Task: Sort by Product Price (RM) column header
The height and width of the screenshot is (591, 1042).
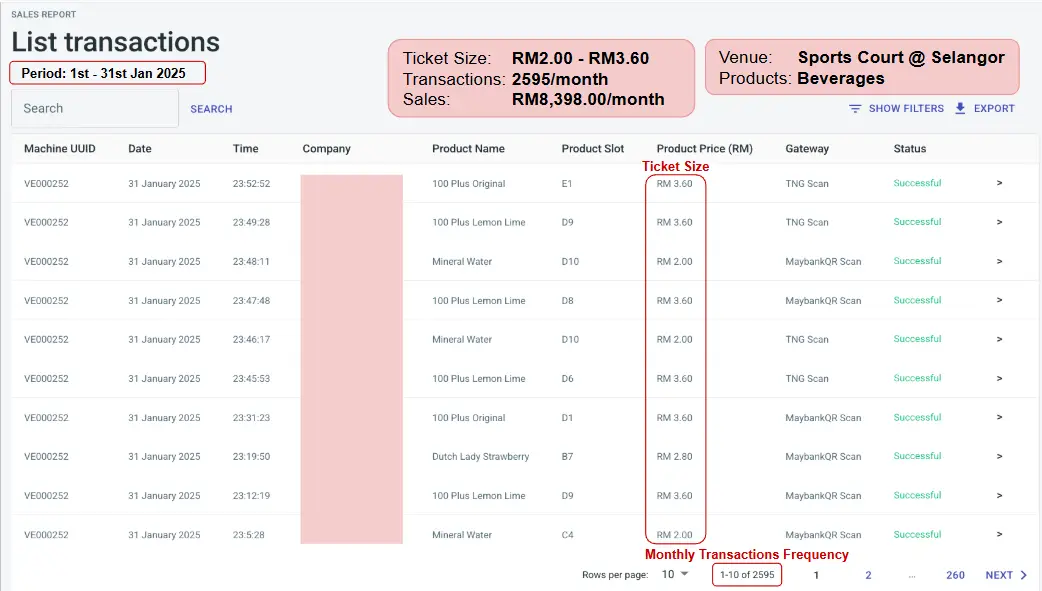Action: coord(704,149)
